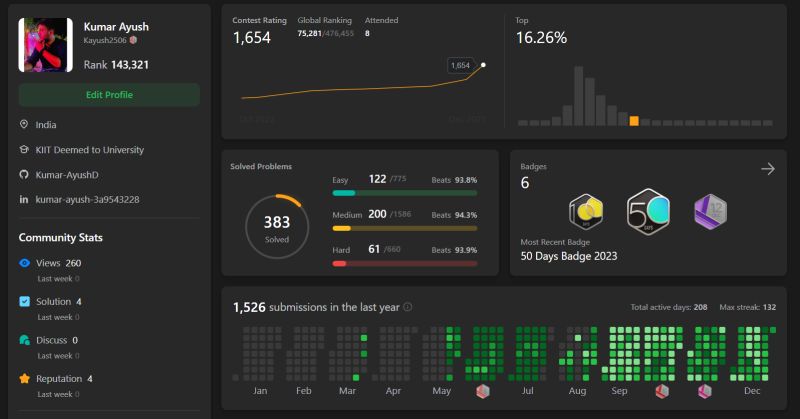Click the badge icon next to Kayush2506
The height and width of the screenshot is (419, 800).
point(133,40)
